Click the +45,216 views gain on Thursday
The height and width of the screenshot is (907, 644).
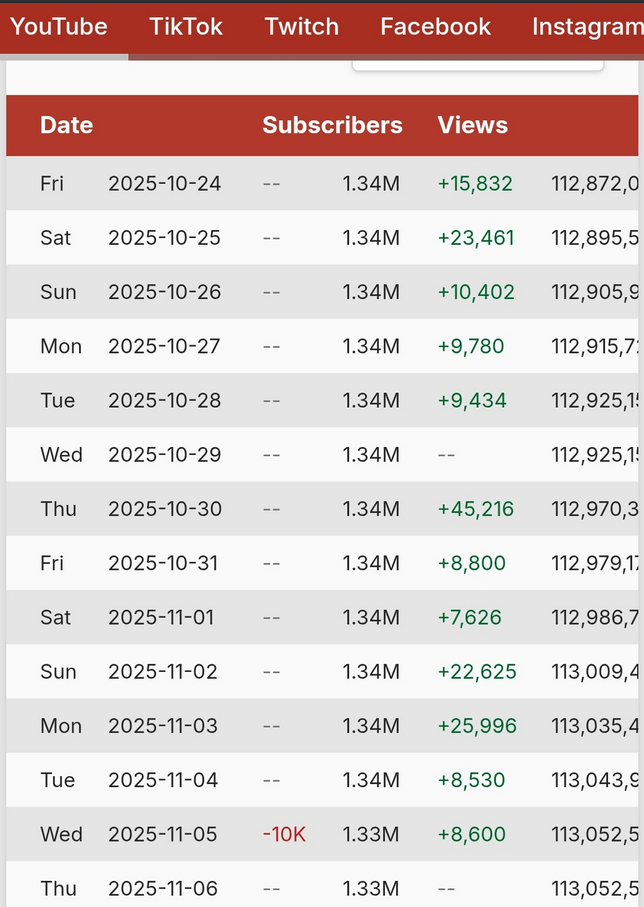tap(476, 509)
